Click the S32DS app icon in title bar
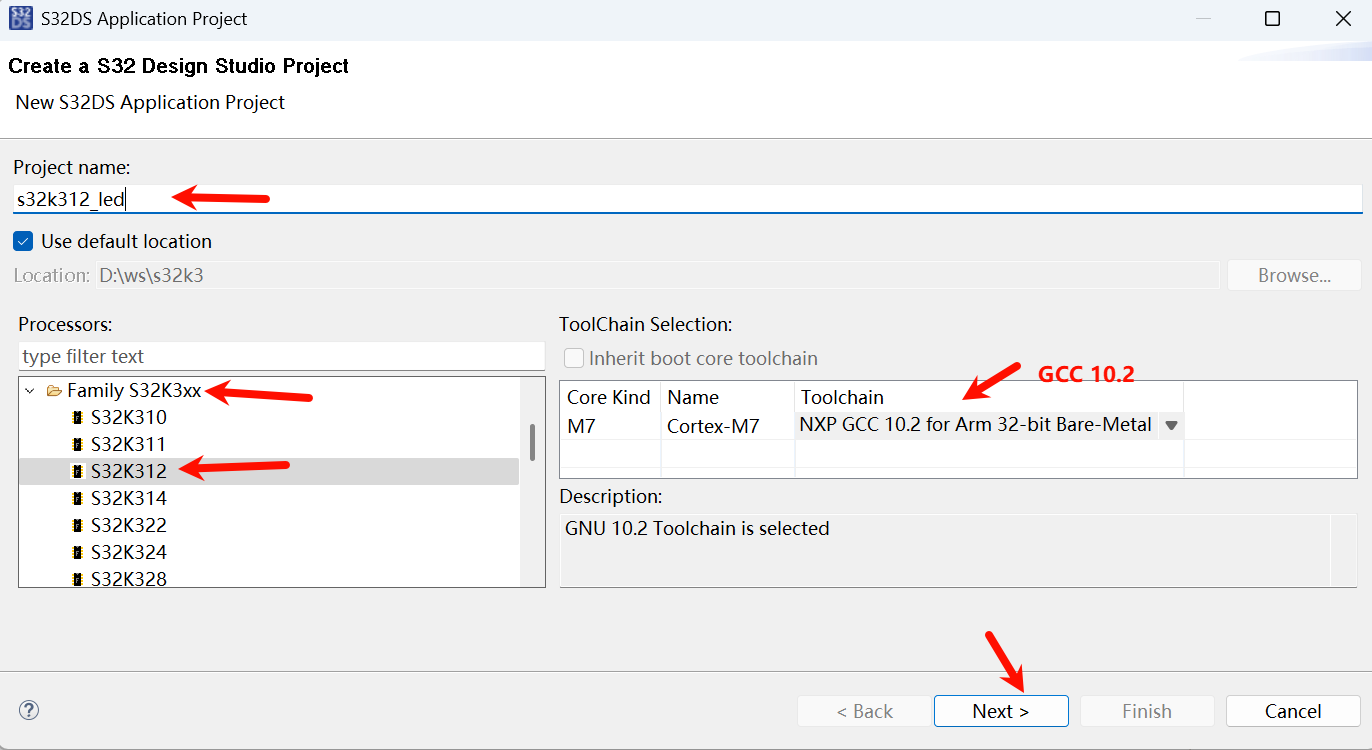Image resolution: width=1372 pixels, height=750 pixels. (20, 19)
